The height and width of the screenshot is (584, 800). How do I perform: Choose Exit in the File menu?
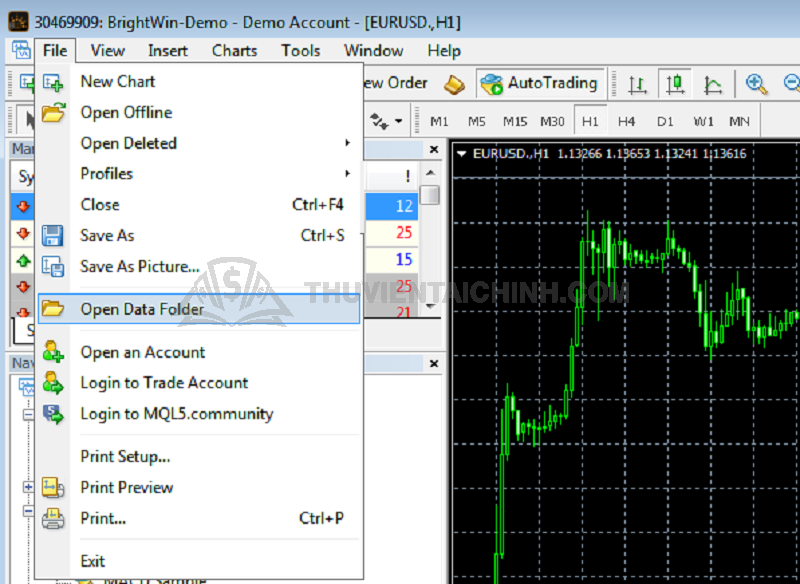(x=199, y=561)
